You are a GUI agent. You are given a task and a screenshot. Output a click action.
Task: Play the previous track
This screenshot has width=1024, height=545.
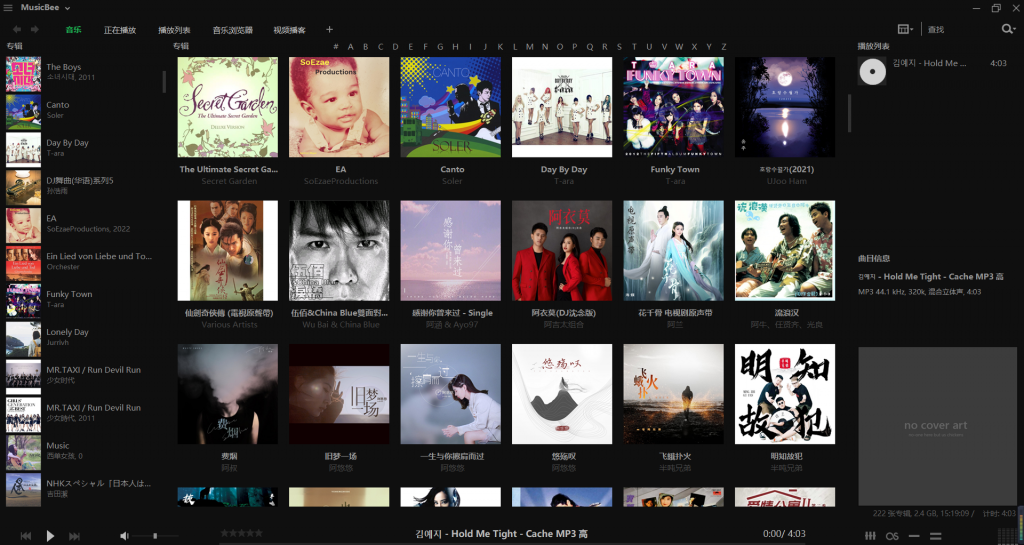tap(25, 536)
